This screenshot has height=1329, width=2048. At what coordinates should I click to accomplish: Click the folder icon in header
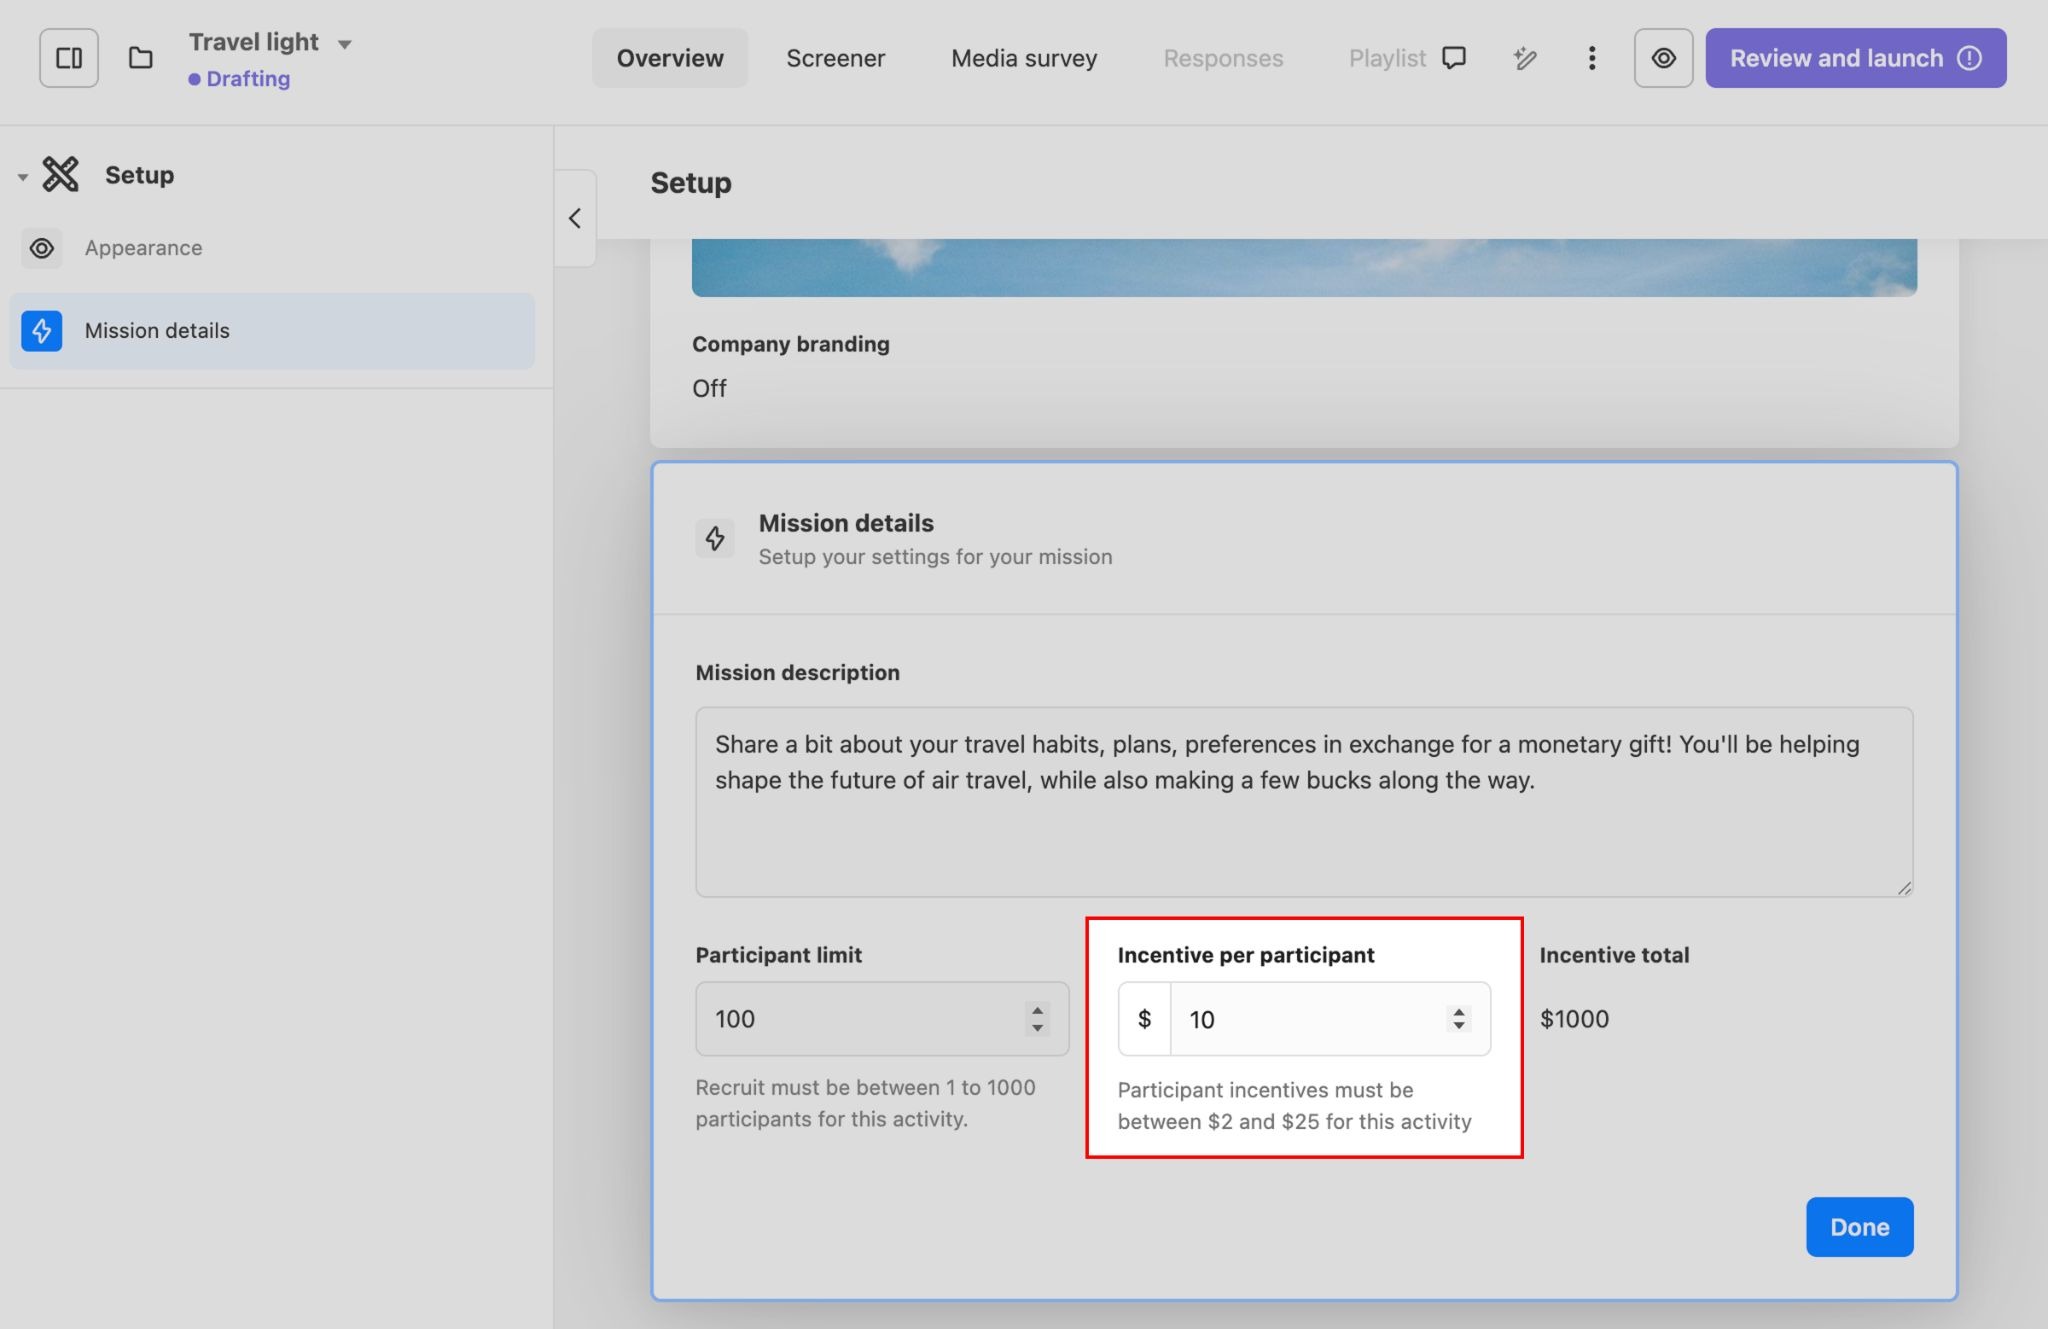point(141,58)
